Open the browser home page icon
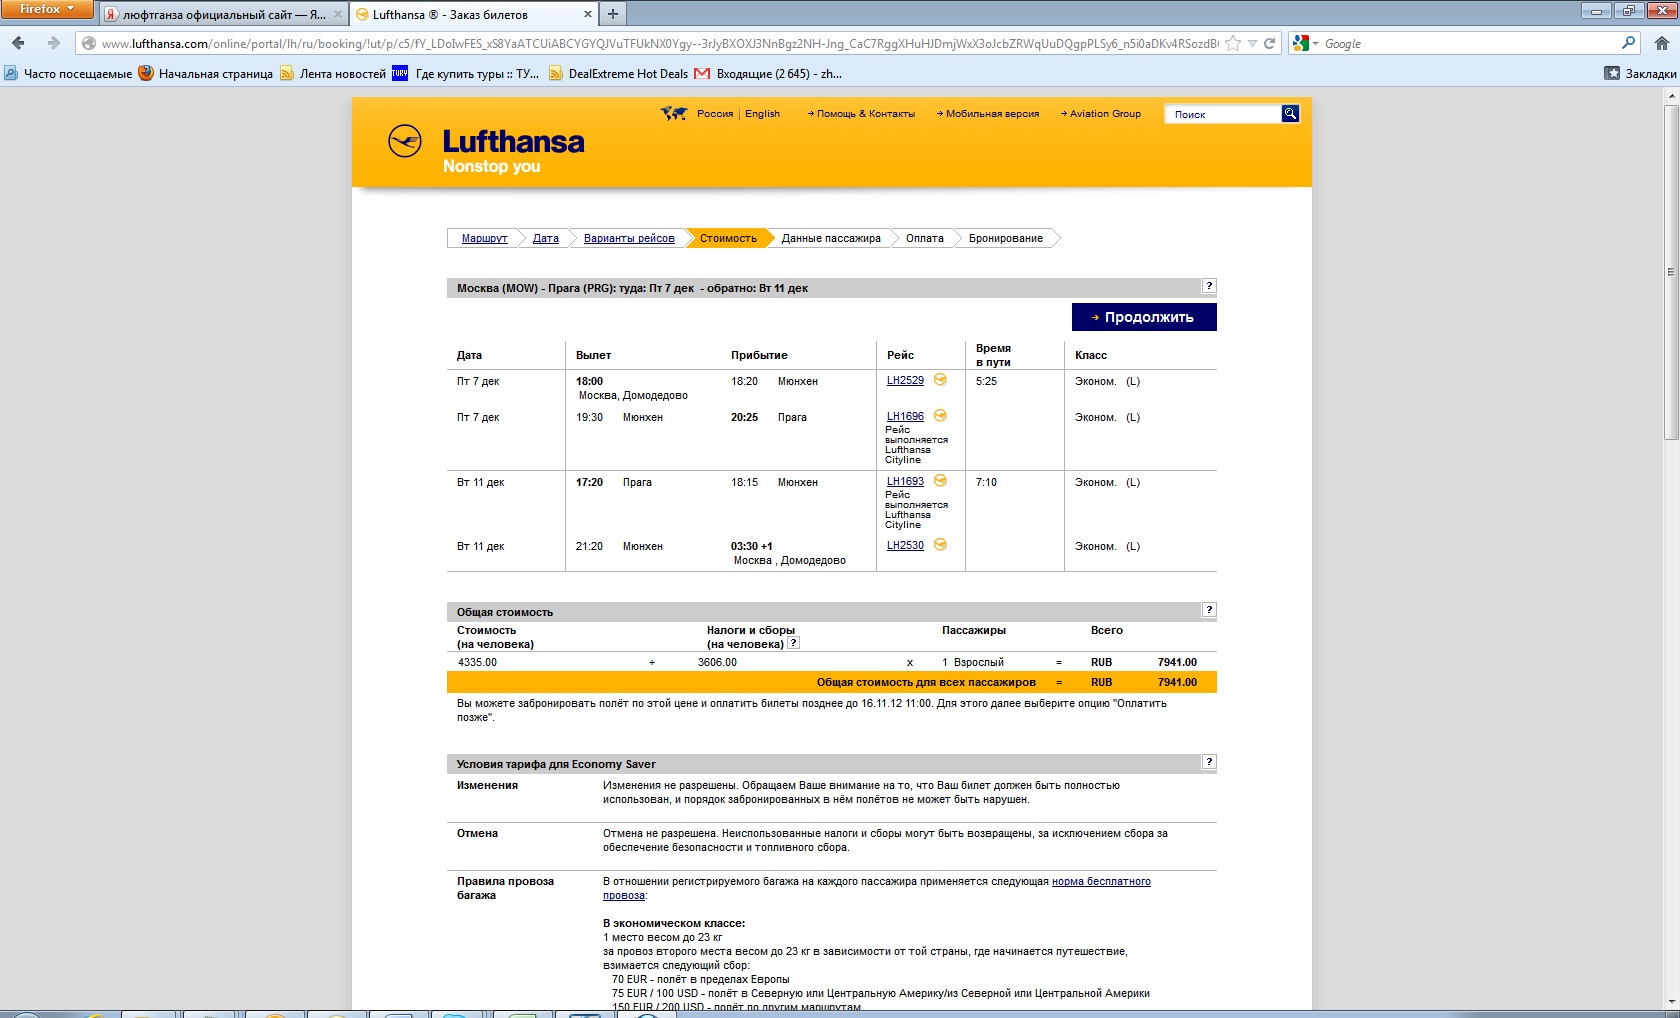Screen dimensions: 1680x1018 [1662, 43]
